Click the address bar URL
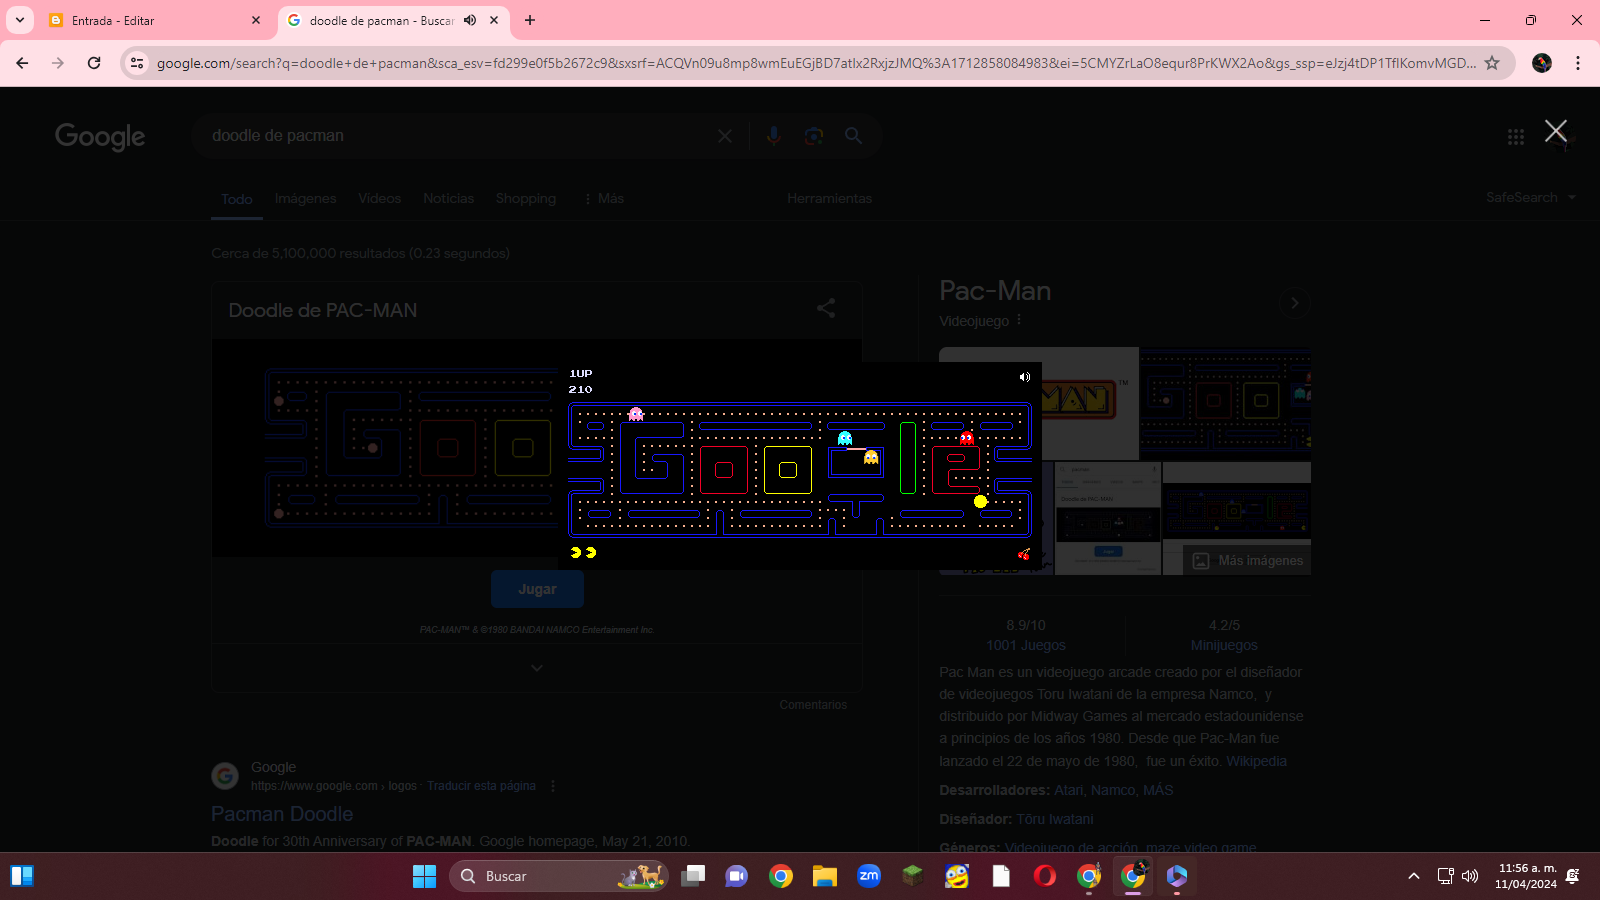The image size is (1600, 900). 816,63
